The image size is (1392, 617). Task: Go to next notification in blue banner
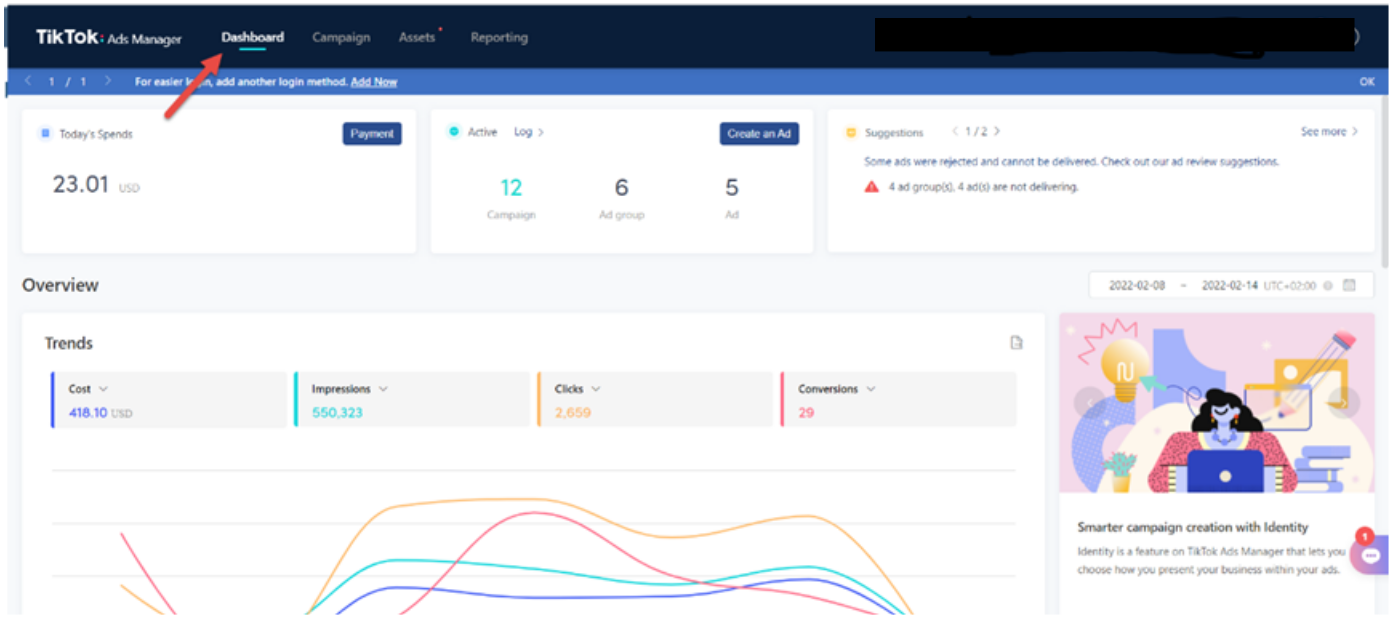pos(108,81)
